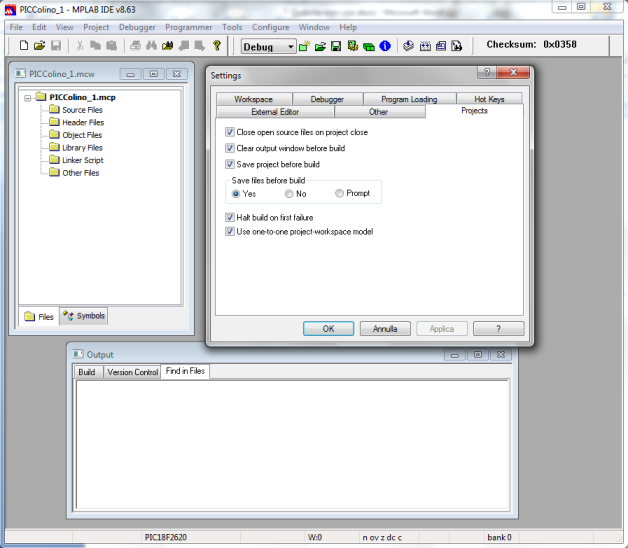Toggle one-to-one project-workspace model checkbox
This screenshot has height=548, width=628.
pyautogui.click(x=229, y=232)
